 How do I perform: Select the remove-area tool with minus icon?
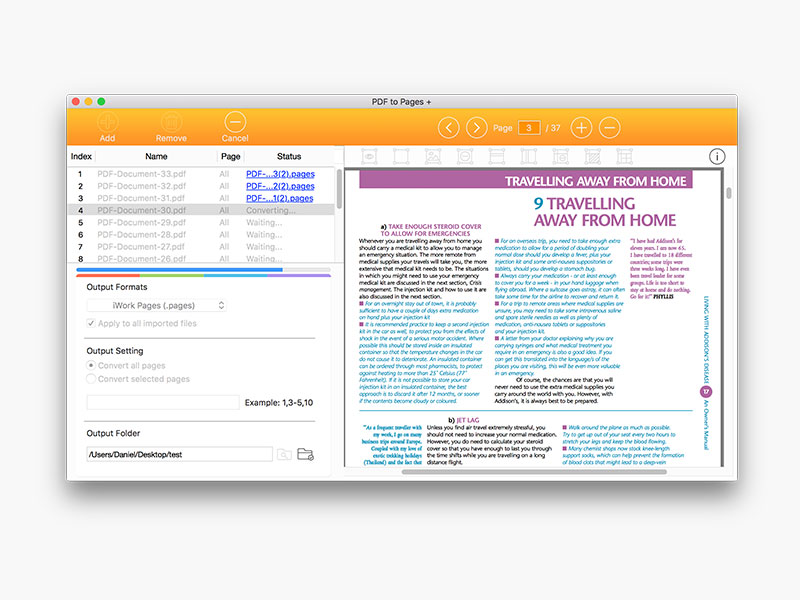click(x=465, y=156)
